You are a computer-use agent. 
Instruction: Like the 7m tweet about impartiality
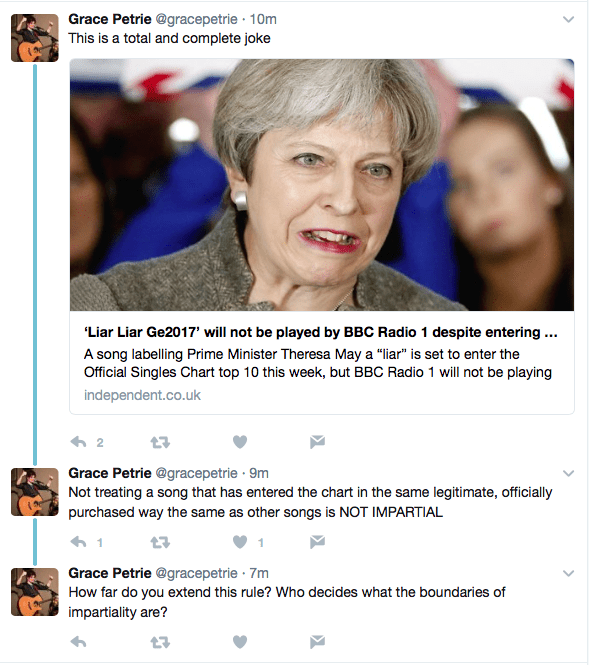point(240,642)
